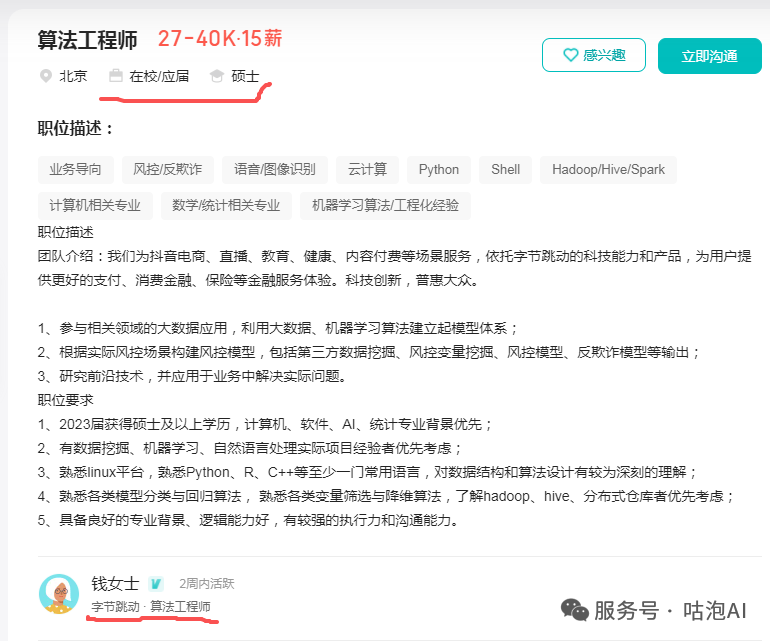Image resolution: width=770 pixels, height=641 pixels.
Task: Select the Shell tag
Action: coord(505,170)
